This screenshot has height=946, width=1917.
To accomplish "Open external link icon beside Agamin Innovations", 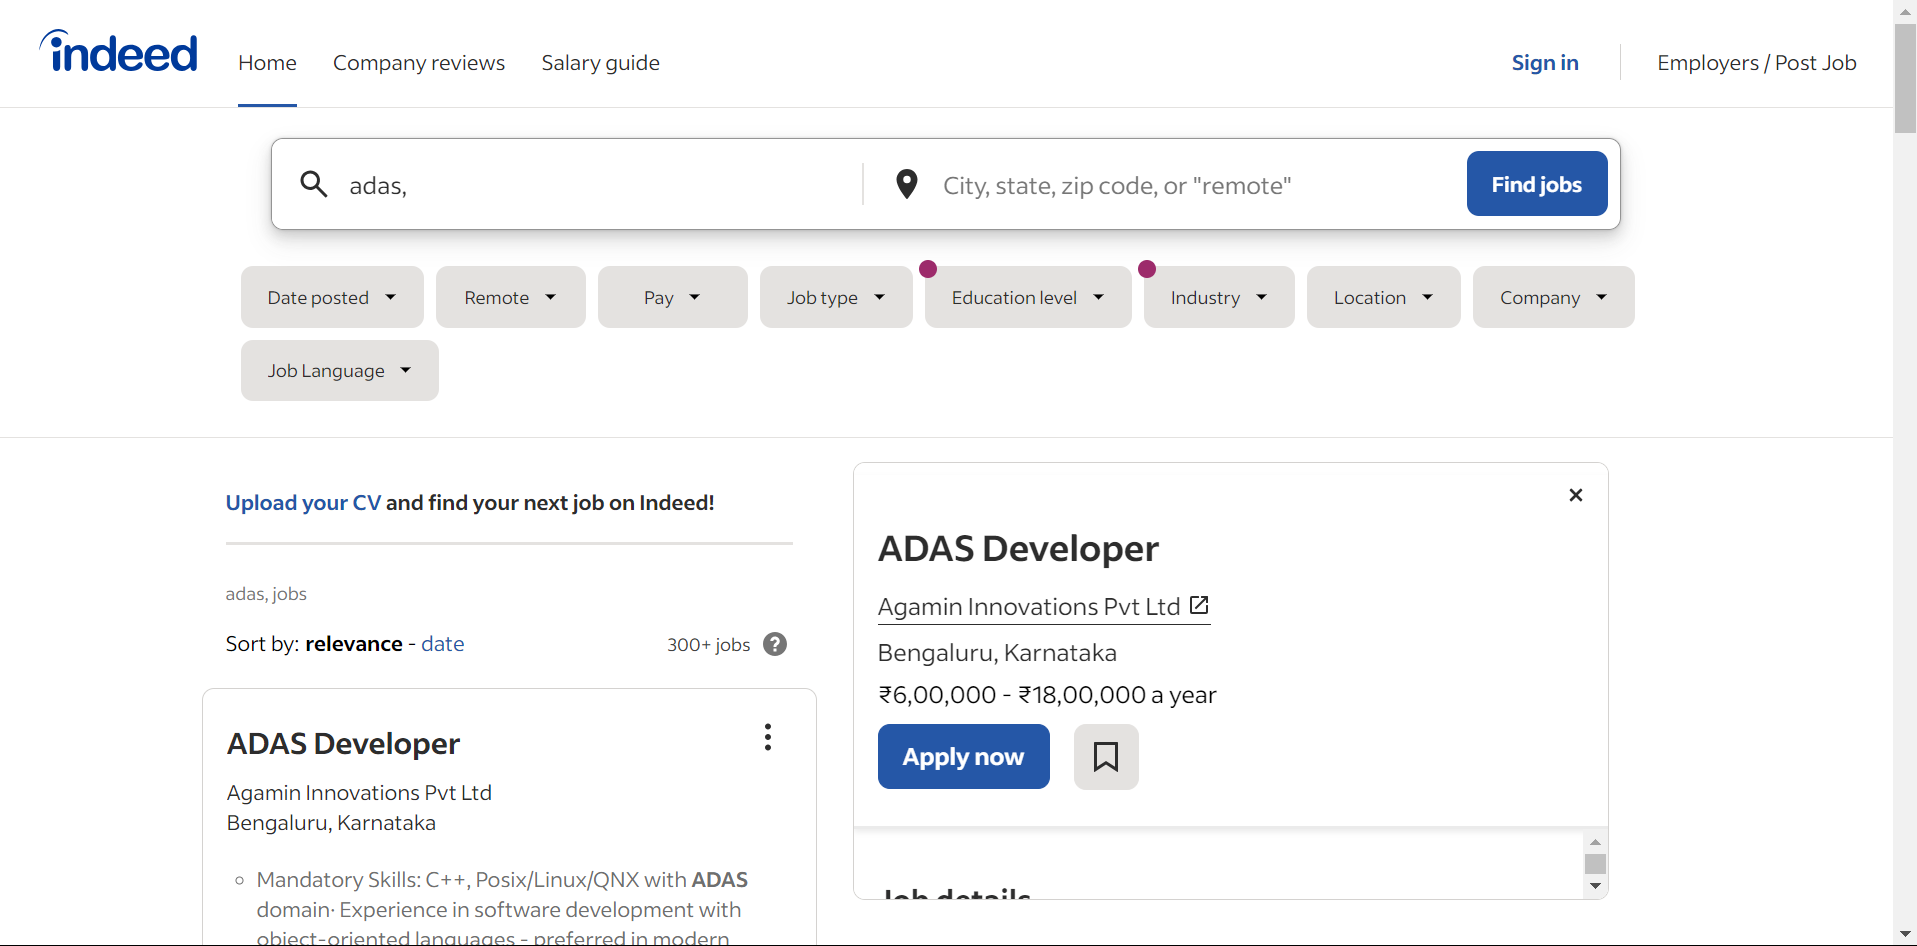I will tap(1199, 606).
